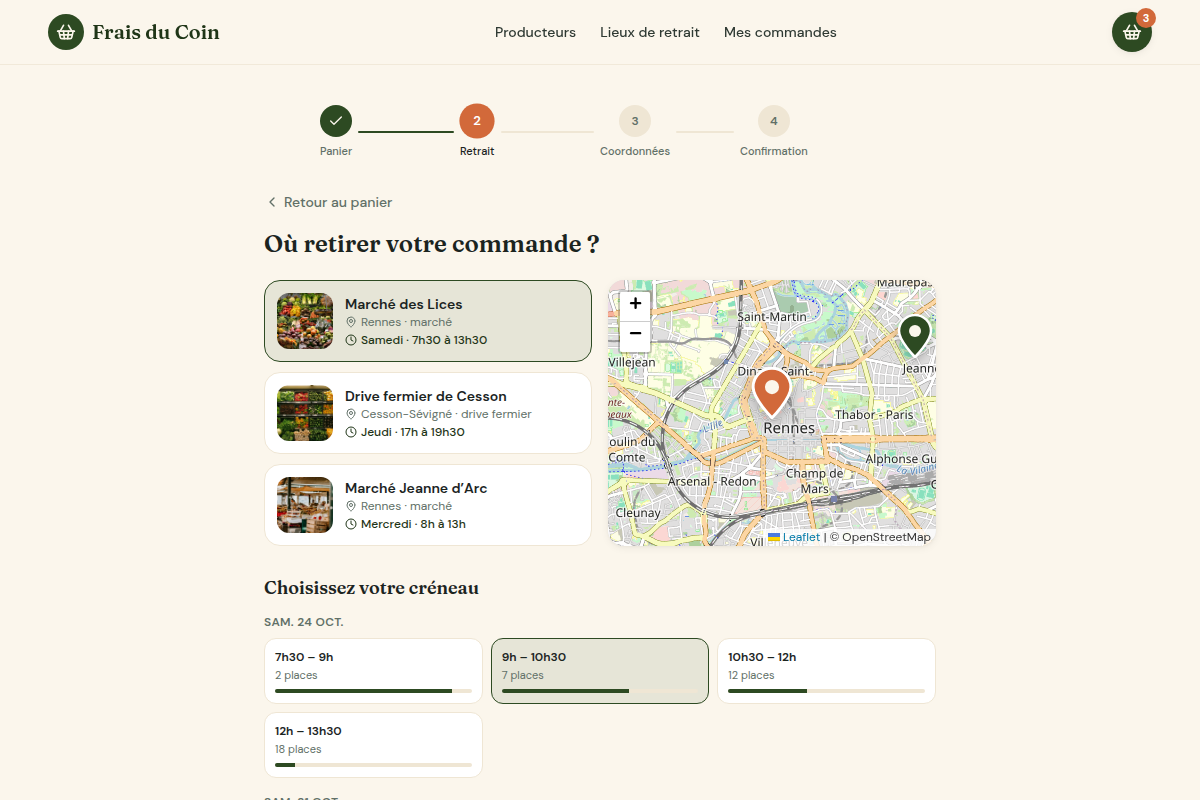
Task: Open Mes commandes in navigation
Action: click(780, 32)
